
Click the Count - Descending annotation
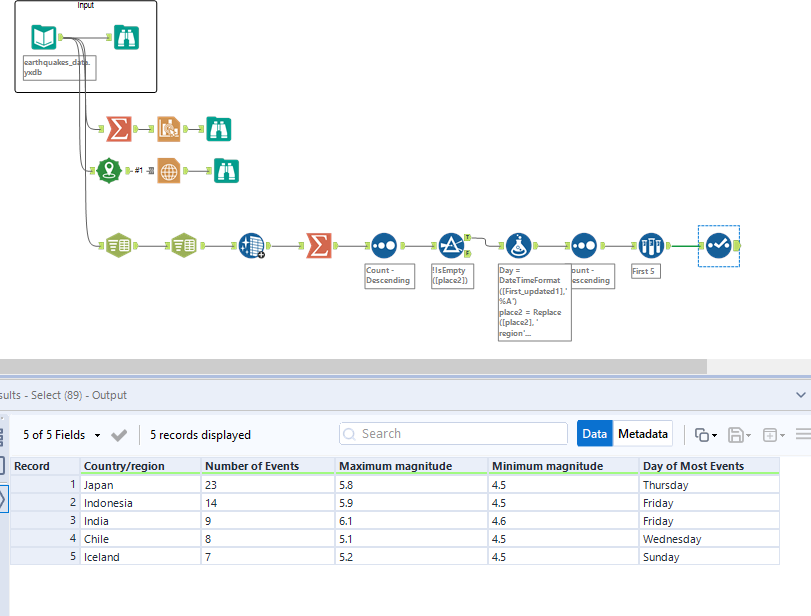[389, 276]
